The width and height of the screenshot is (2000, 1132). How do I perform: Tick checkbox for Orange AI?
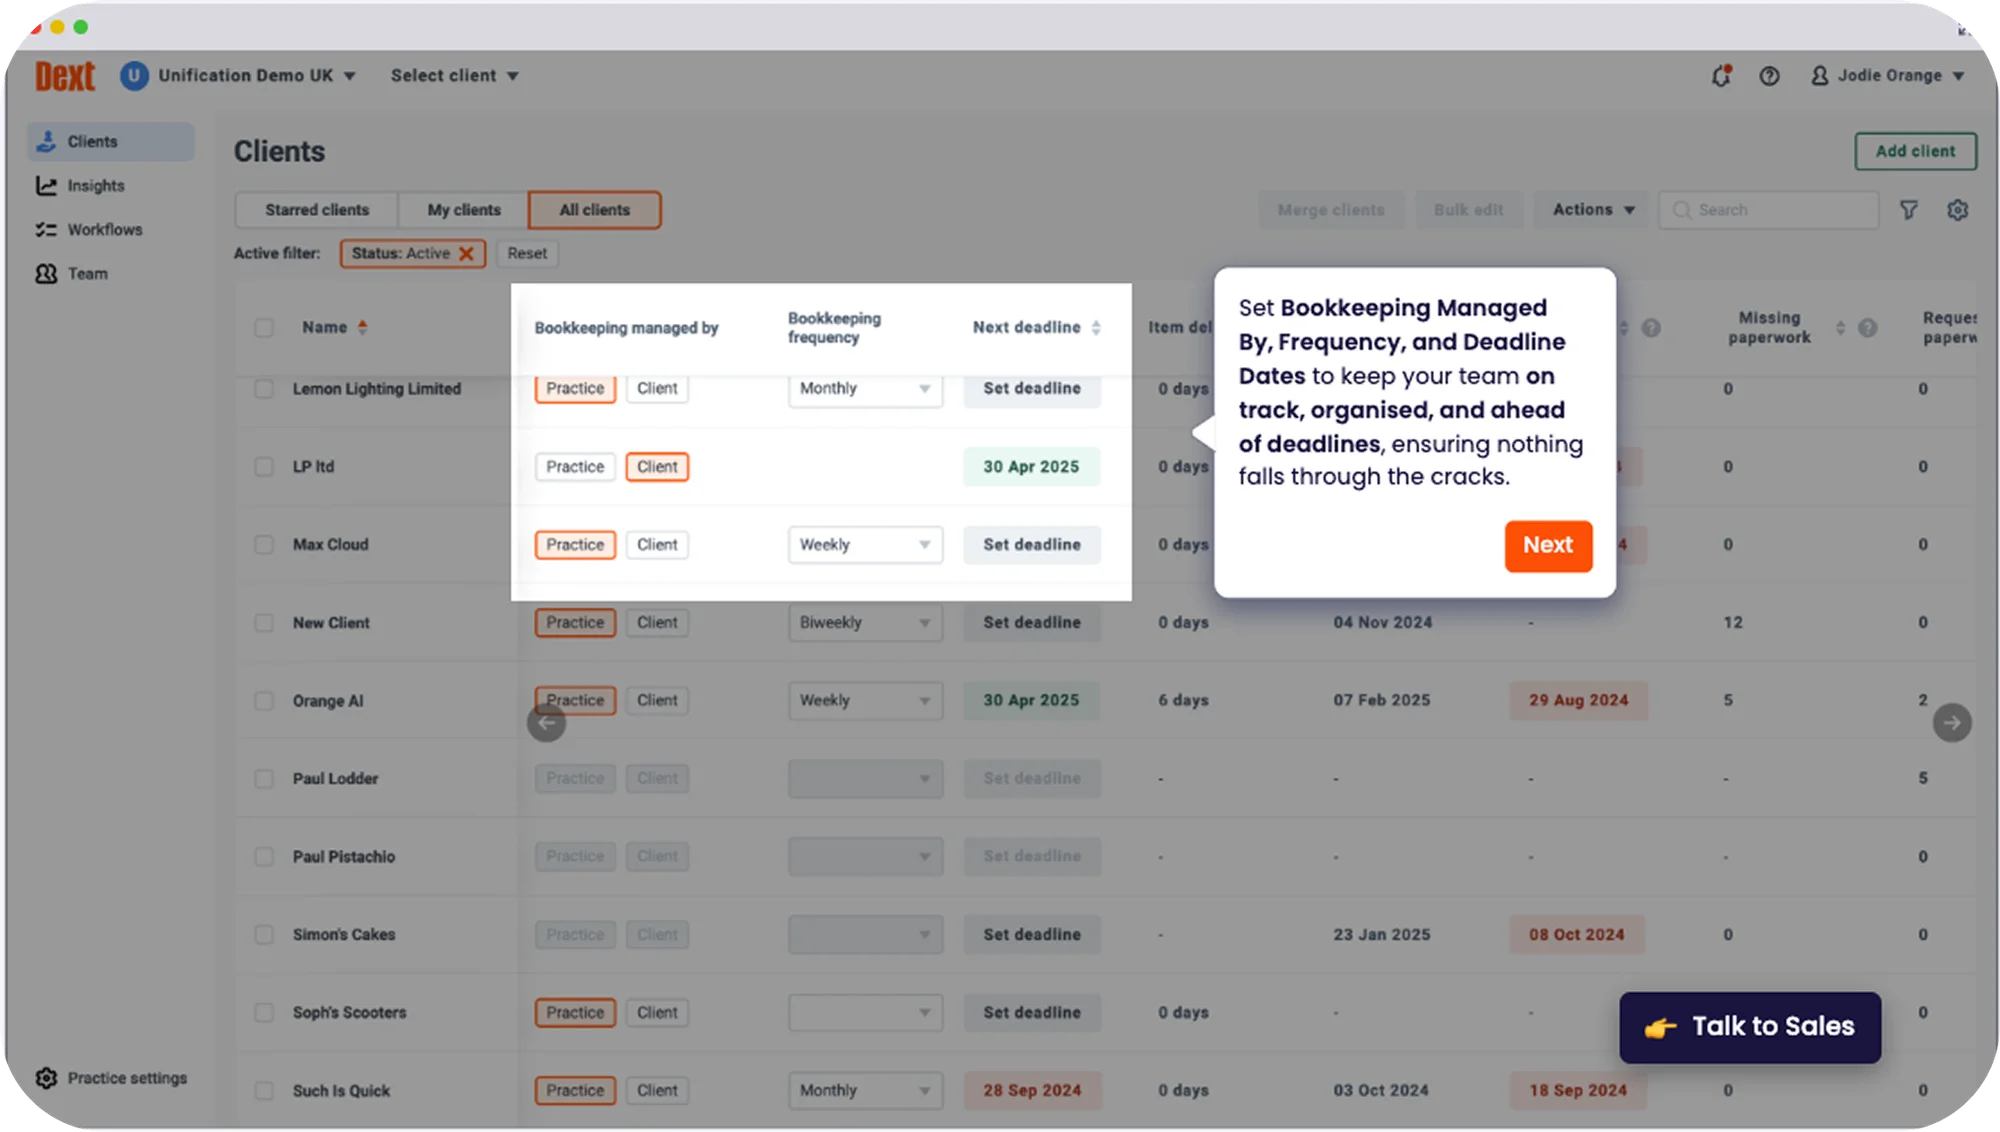(x=264, y=701)
